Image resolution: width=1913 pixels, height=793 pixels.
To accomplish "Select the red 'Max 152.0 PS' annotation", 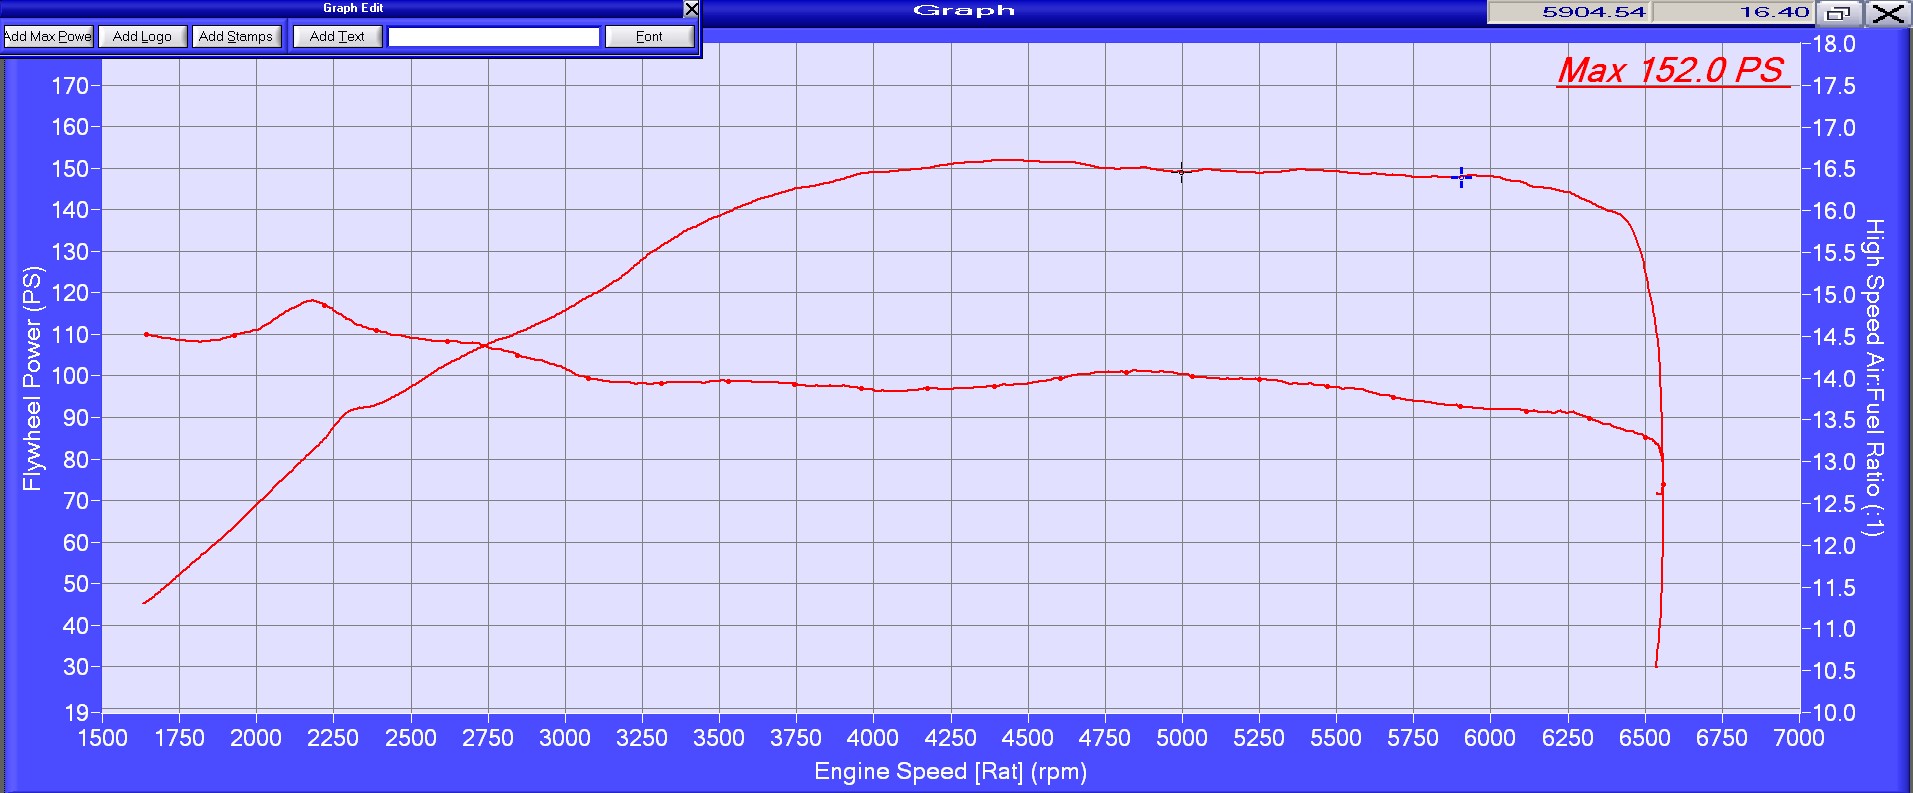I will tap(1671, 70).
